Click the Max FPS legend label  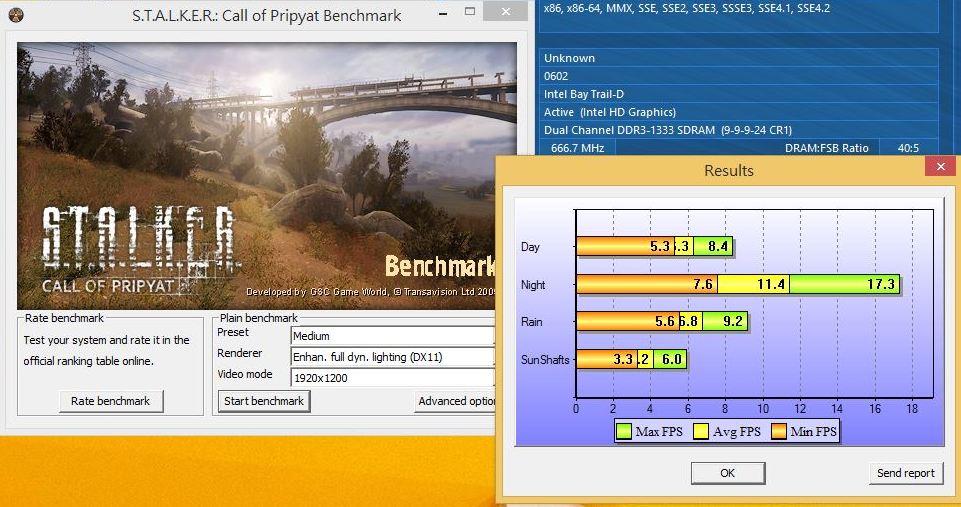tap(659, 432)
